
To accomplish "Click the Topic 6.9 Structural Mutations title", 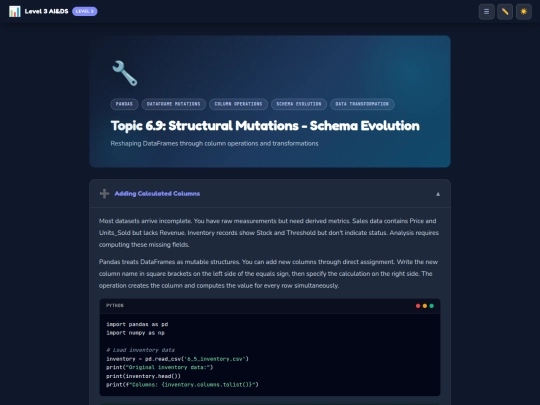I will [265, 126].
